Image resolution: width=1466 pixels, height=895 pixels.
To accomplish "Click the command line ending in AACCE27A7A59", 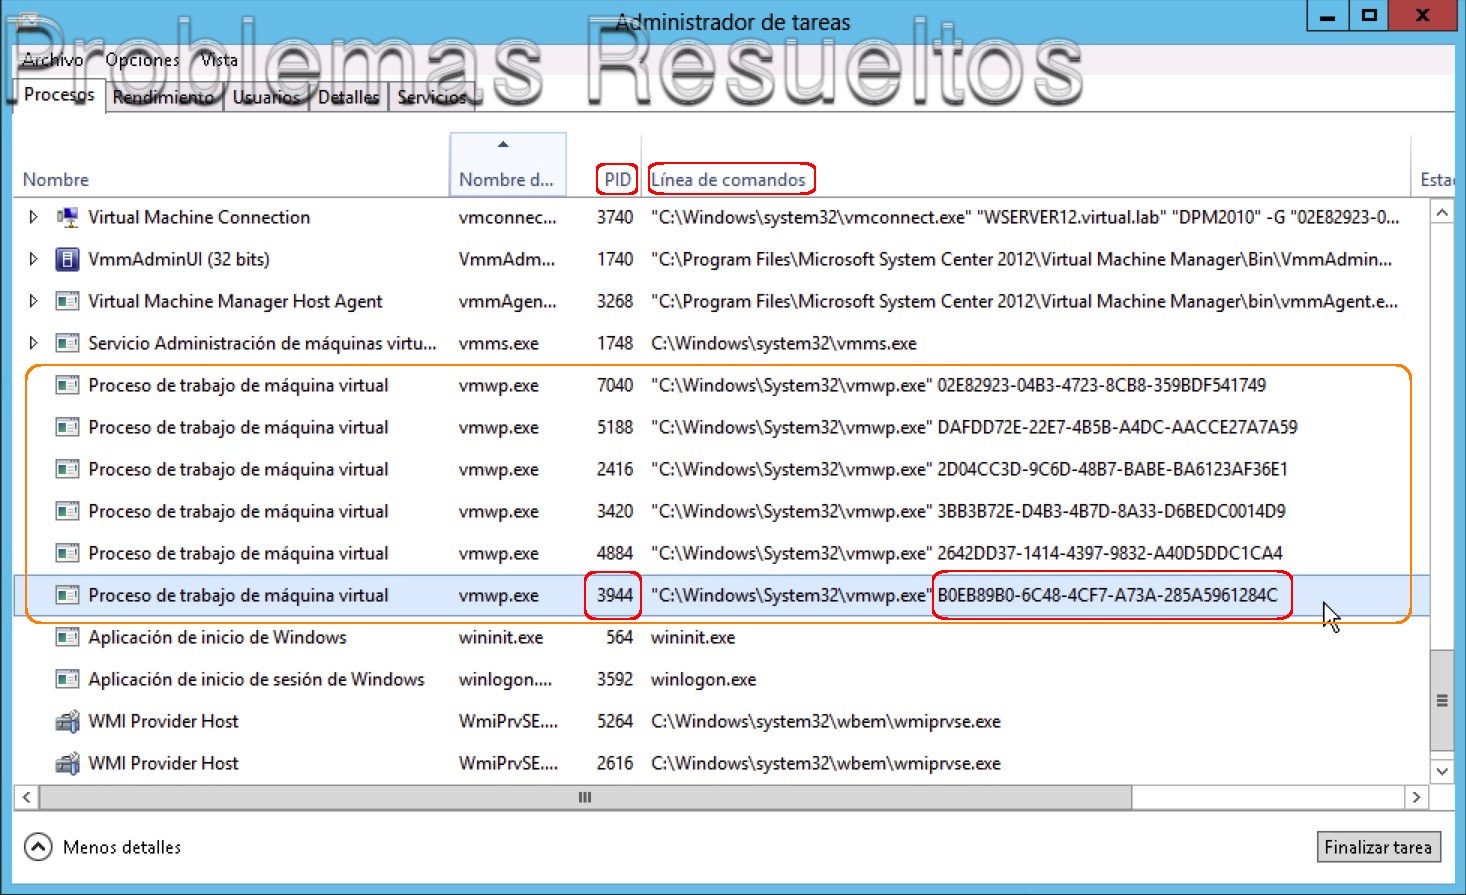I will click(x=974, y=427).
